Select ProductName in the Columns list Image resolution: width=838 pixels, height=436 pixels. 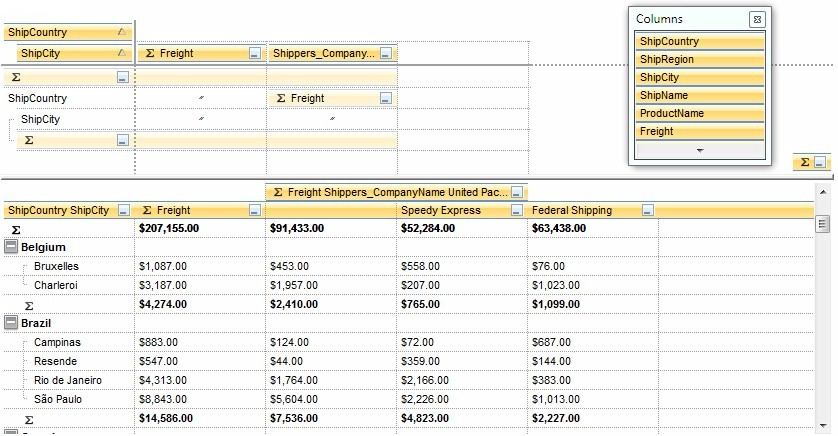(700, 113)
